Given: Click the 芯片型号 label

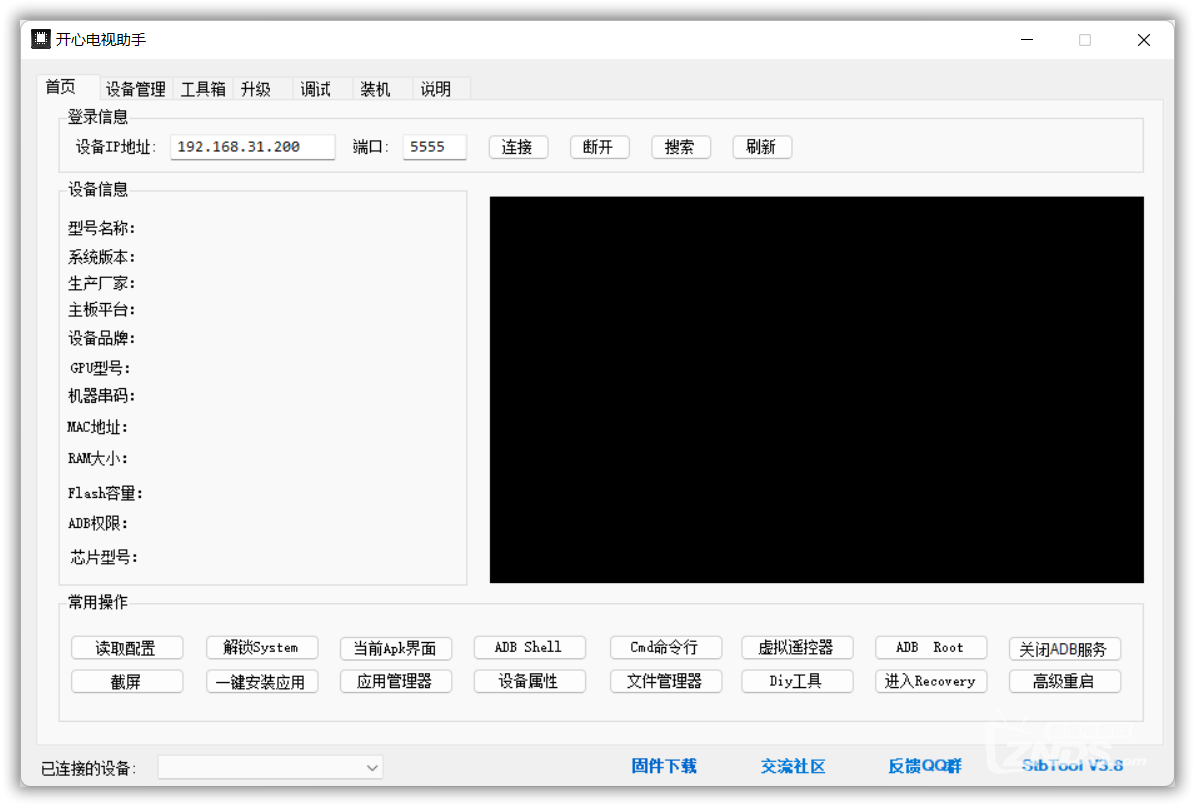Looking at the screenshot, I should (104, 557).
